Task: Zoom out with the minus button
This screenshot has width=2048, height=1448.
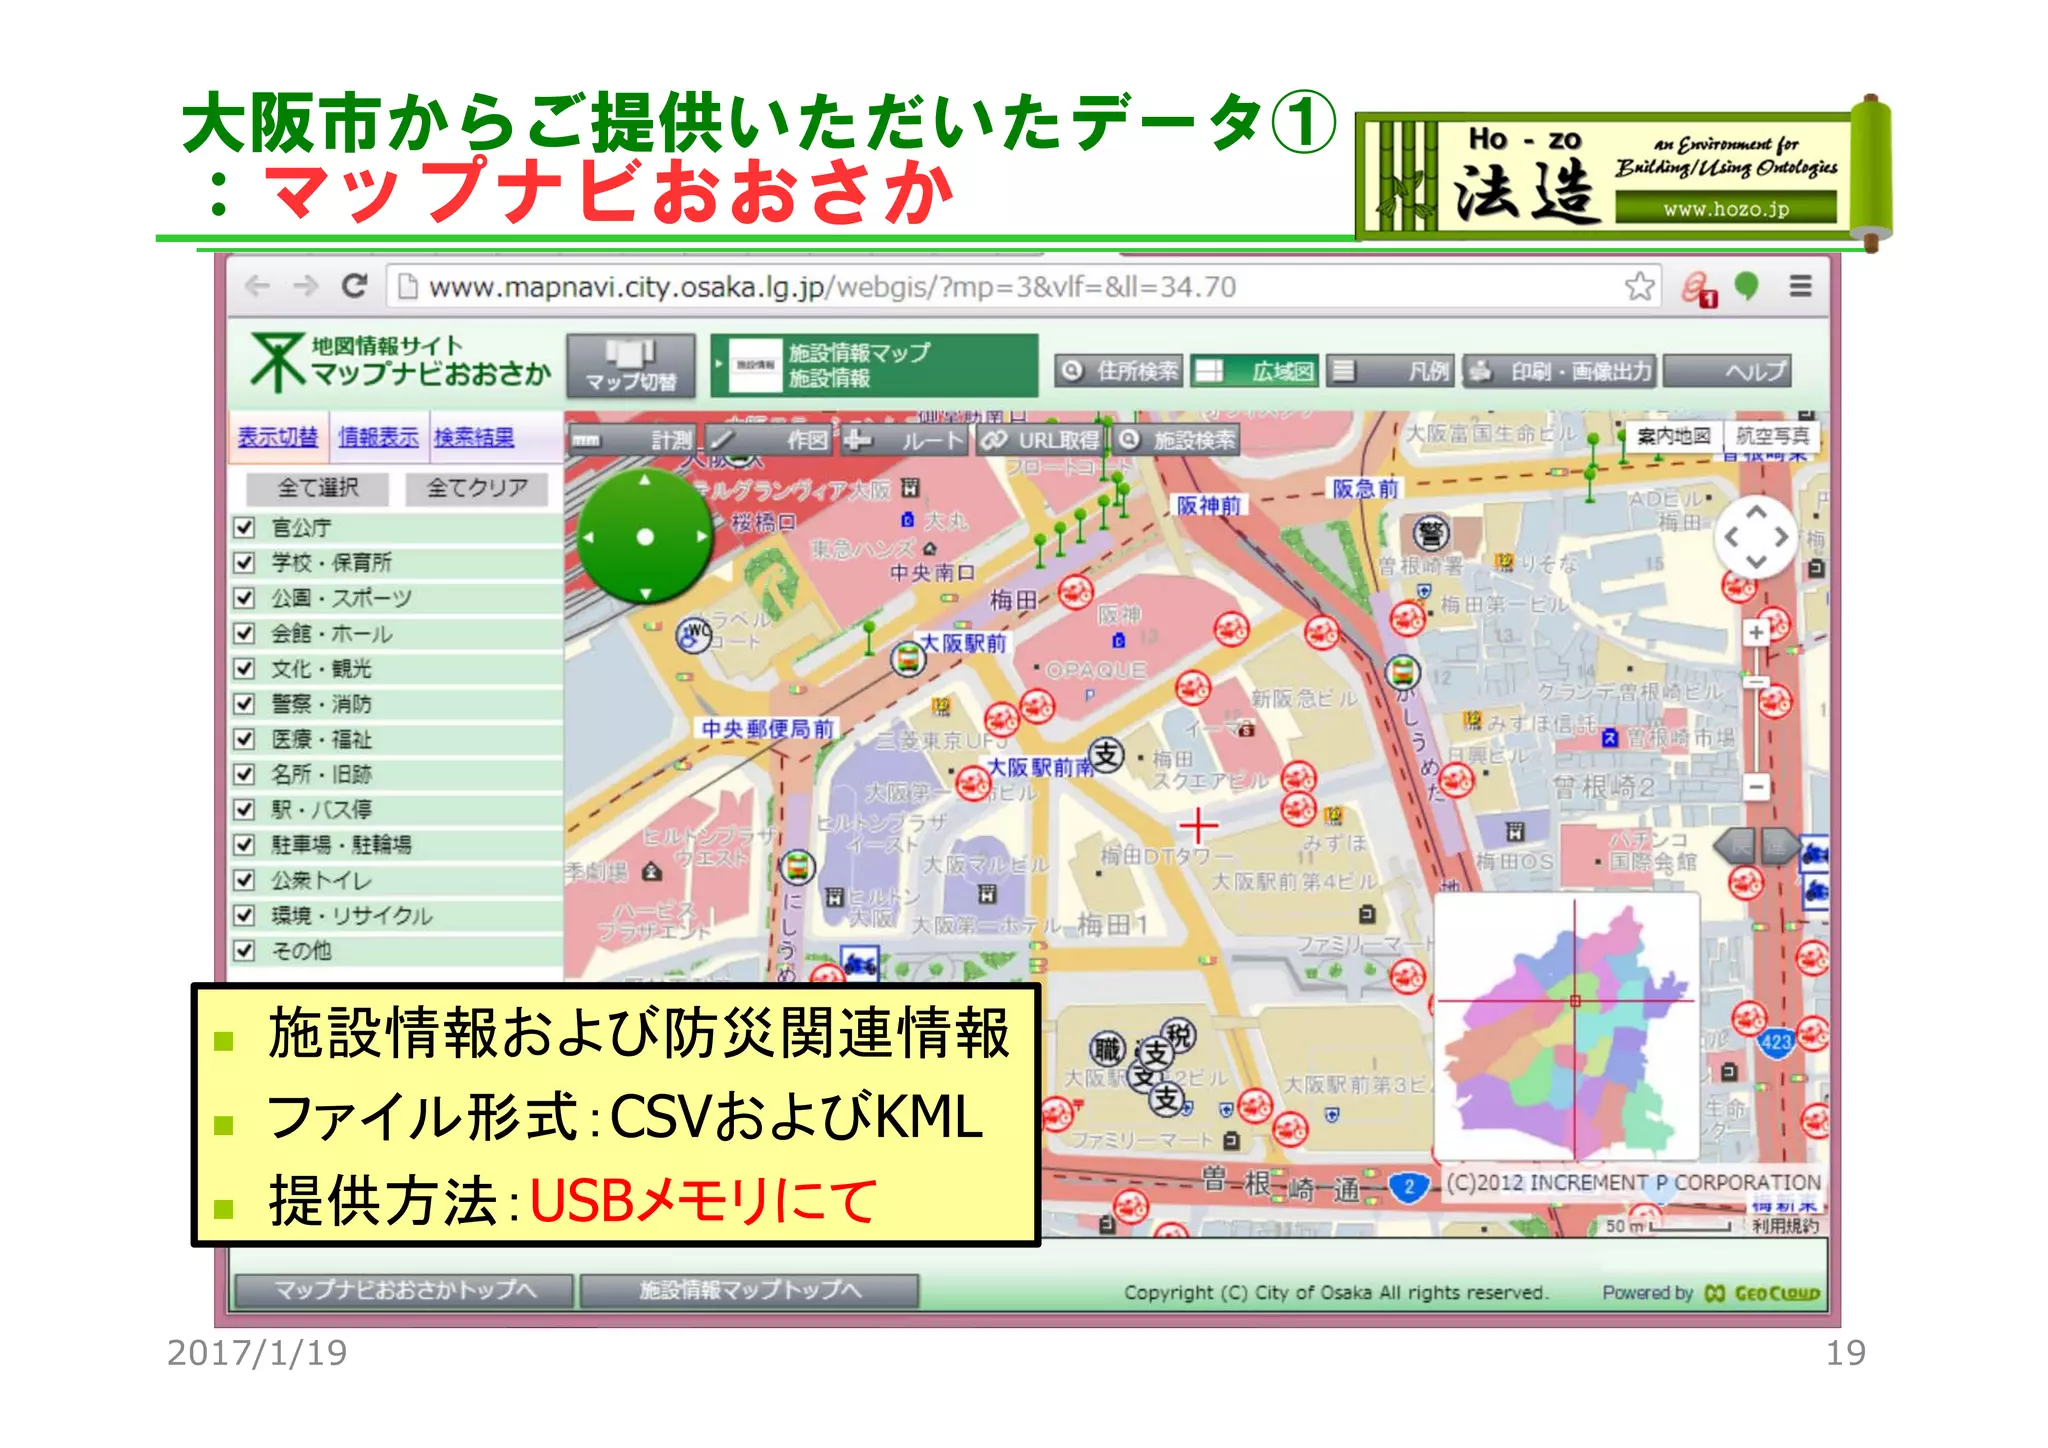Action: tap(1756, 786)
